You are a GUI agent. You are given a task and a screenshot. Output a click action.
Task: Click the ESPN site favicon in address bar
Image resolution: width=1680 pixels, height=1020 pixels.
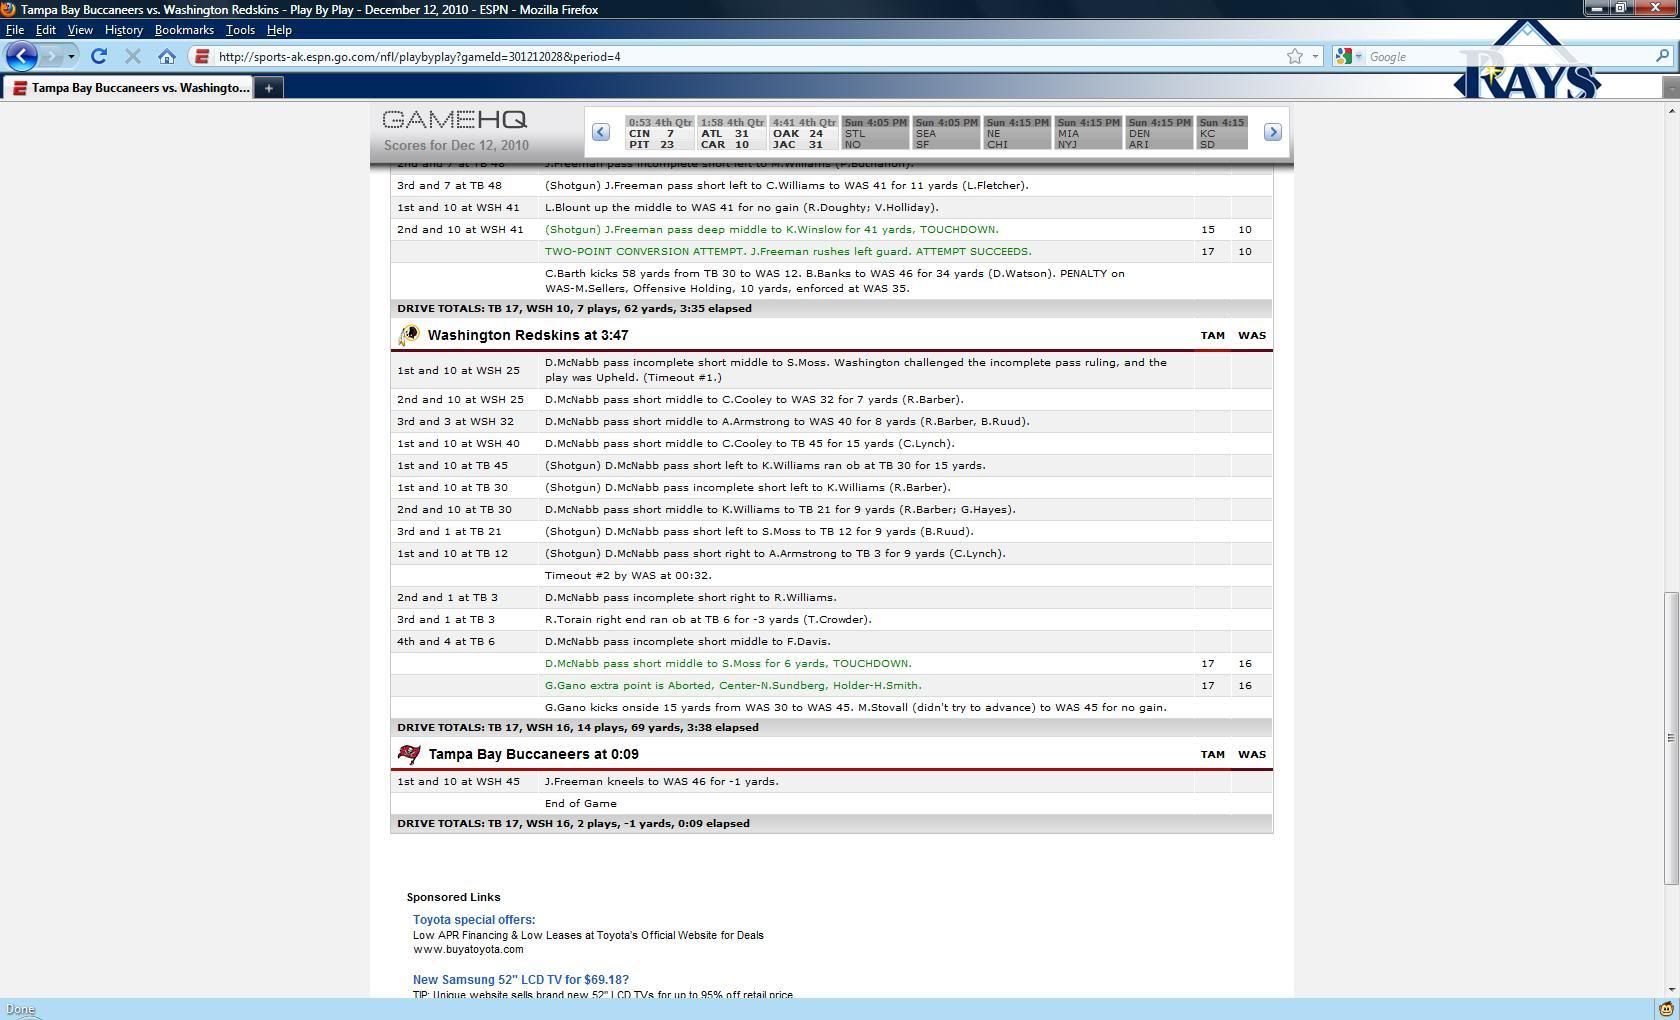pos(202,56)
